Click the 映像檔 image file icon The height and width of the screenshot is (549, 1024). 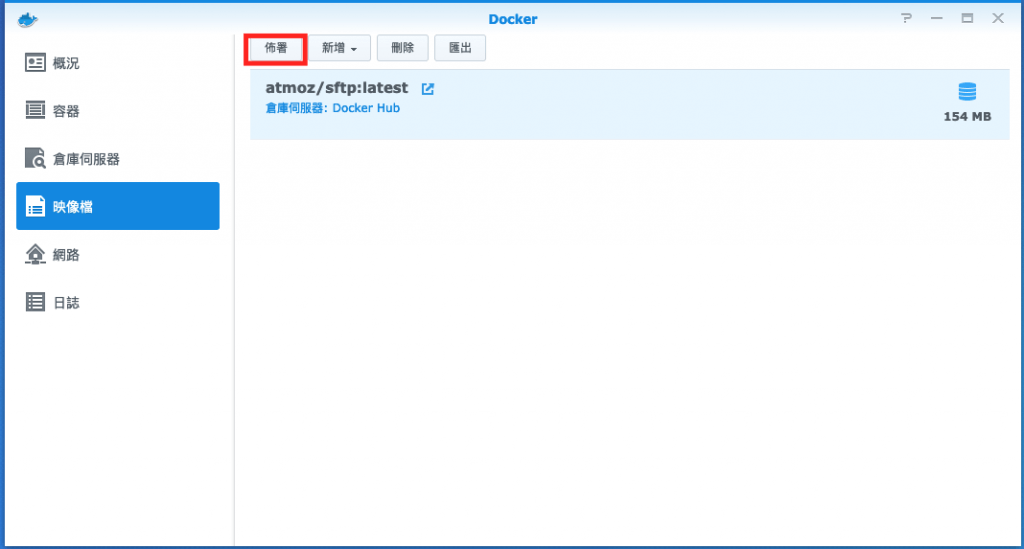35,206
